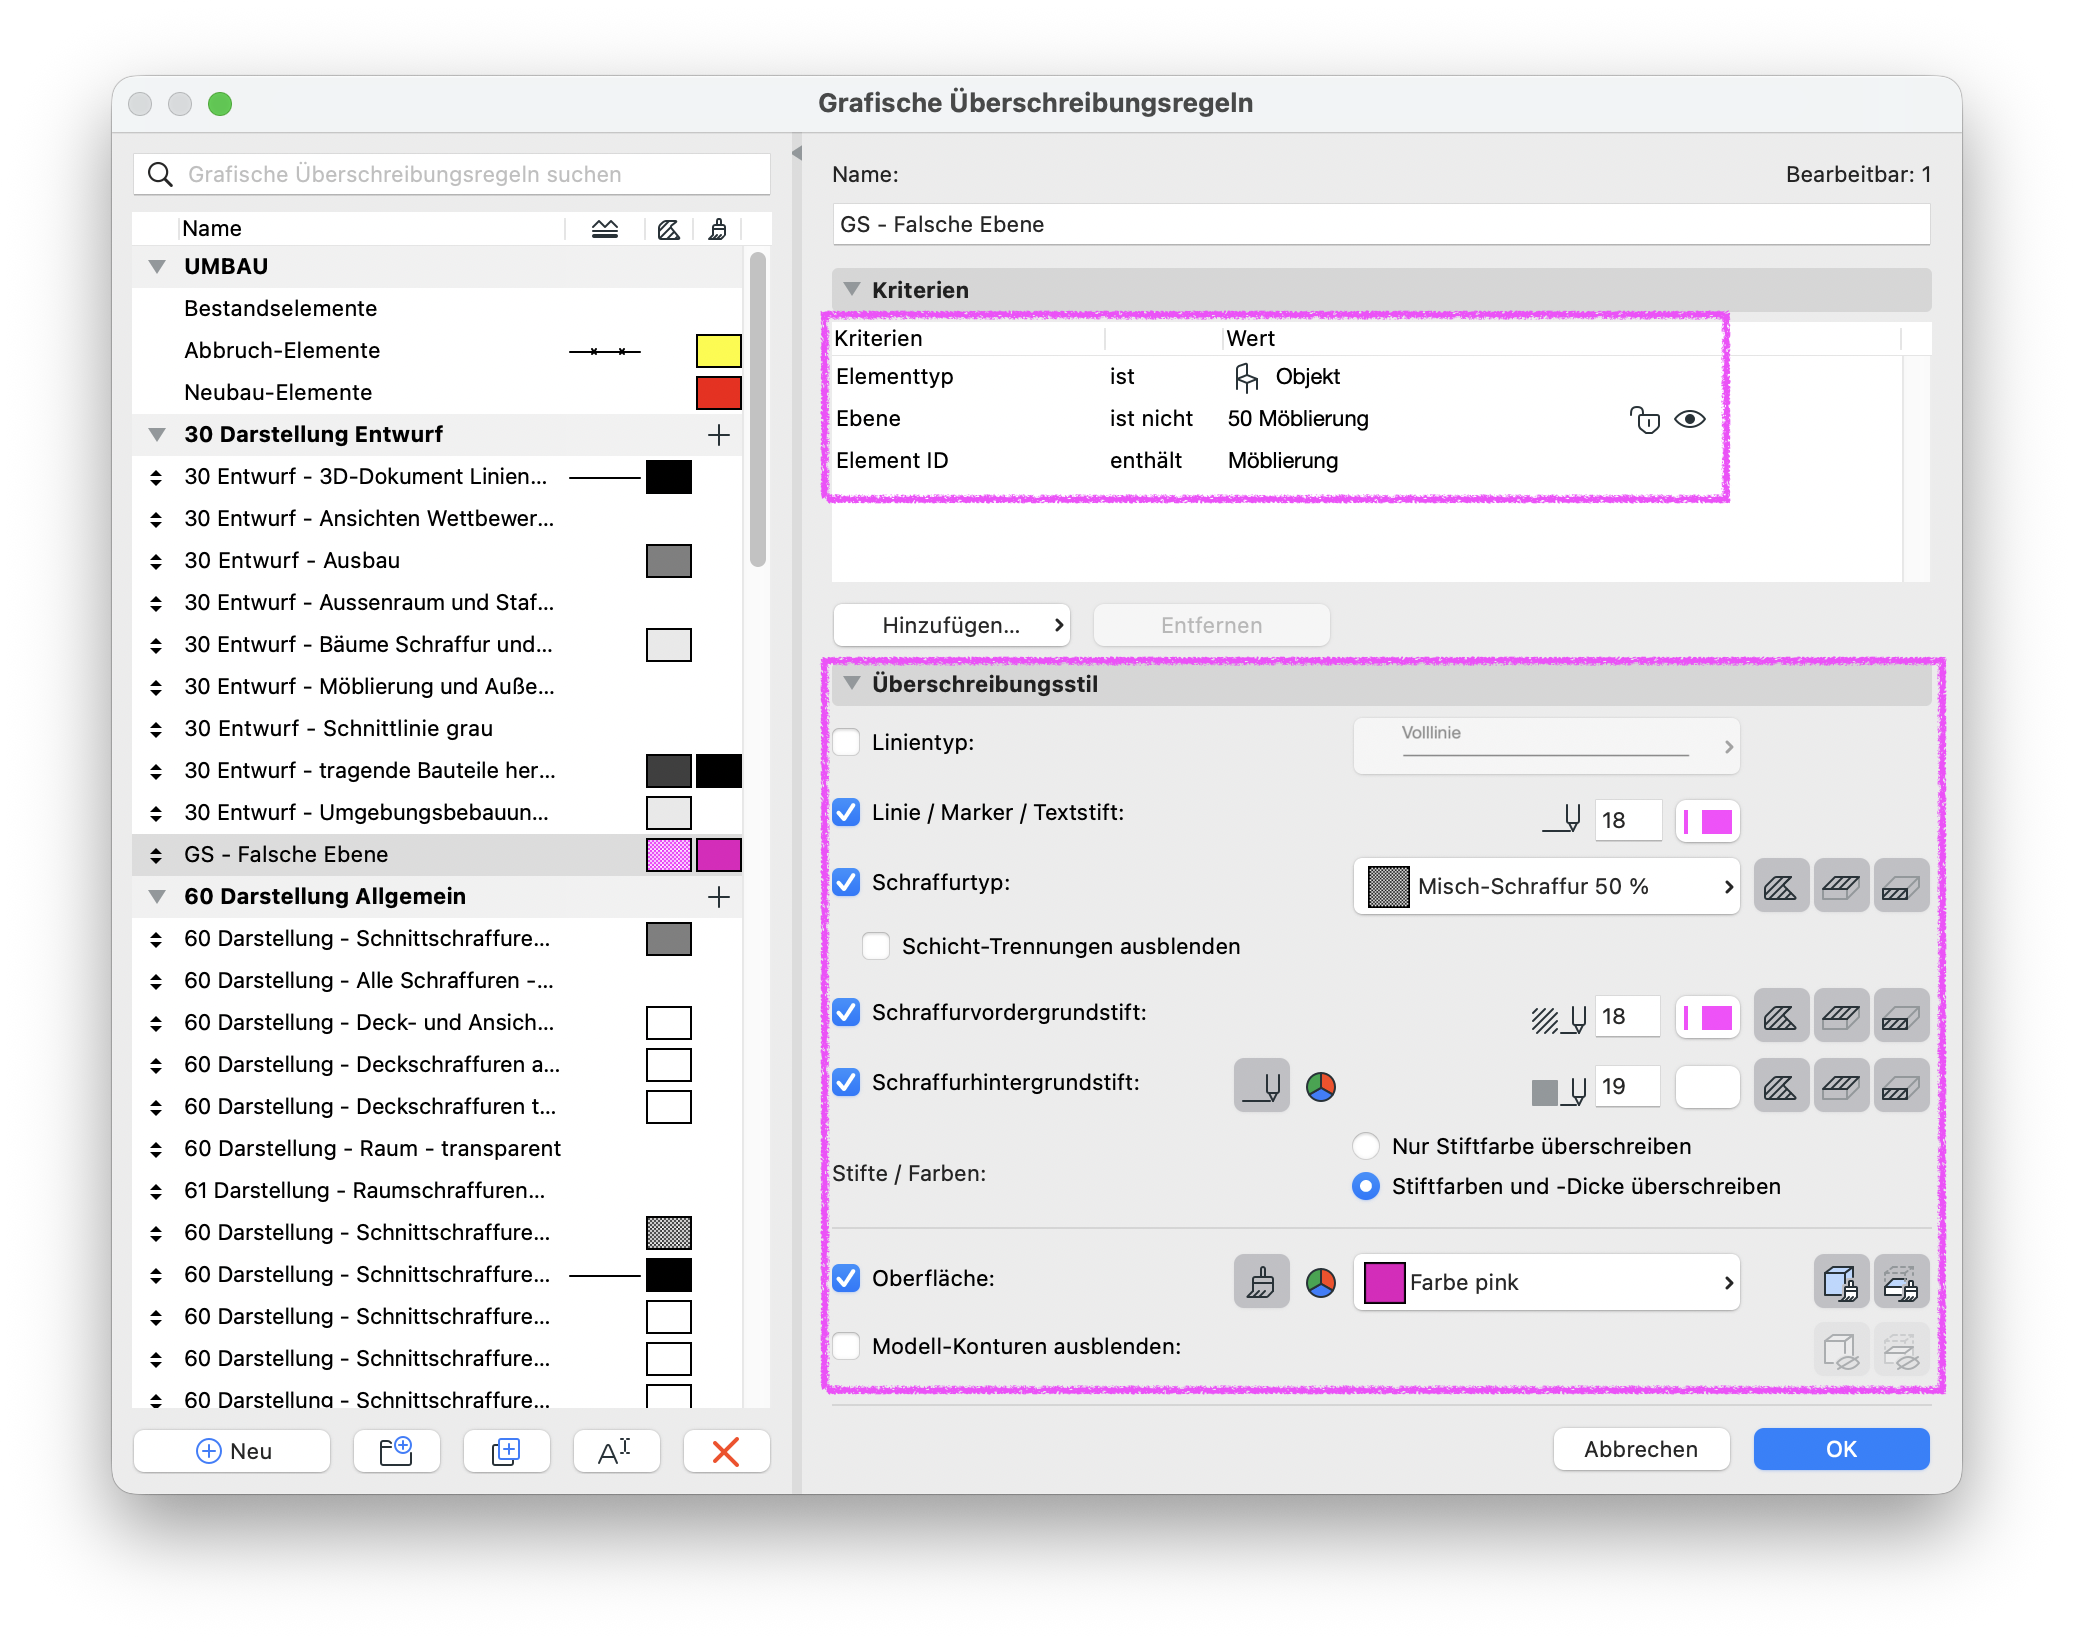Image resolution: width=2074 pixels, height=1642 pixels.
Task: Collapse the UMBAU group
Action: click(157, 267)
